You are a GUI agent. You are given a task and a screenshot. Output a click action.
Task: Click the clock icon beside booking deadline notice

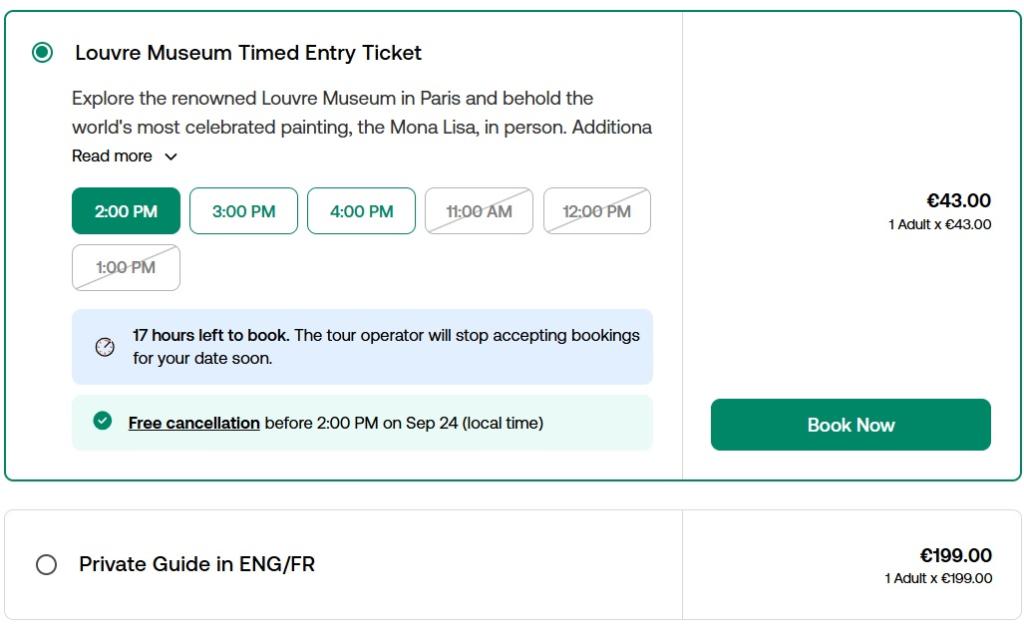pos(105,347)
